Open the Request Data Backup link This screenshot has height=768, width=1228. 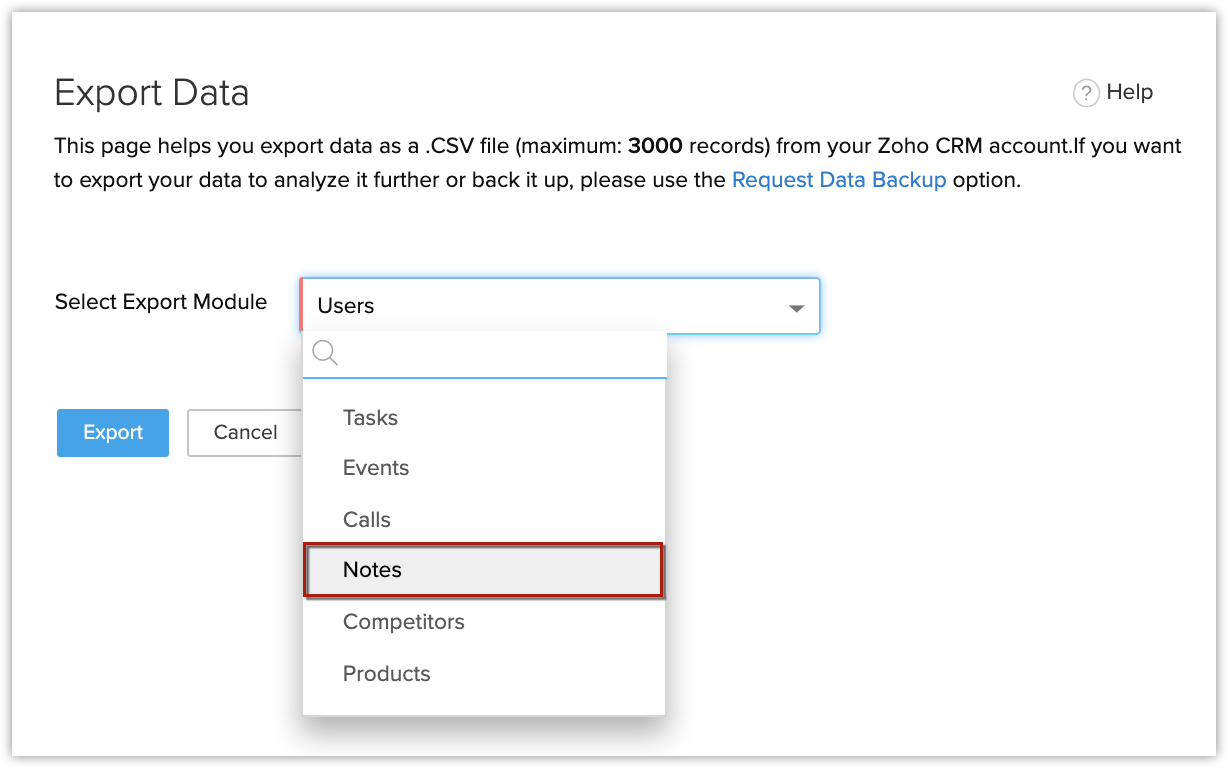839,181
